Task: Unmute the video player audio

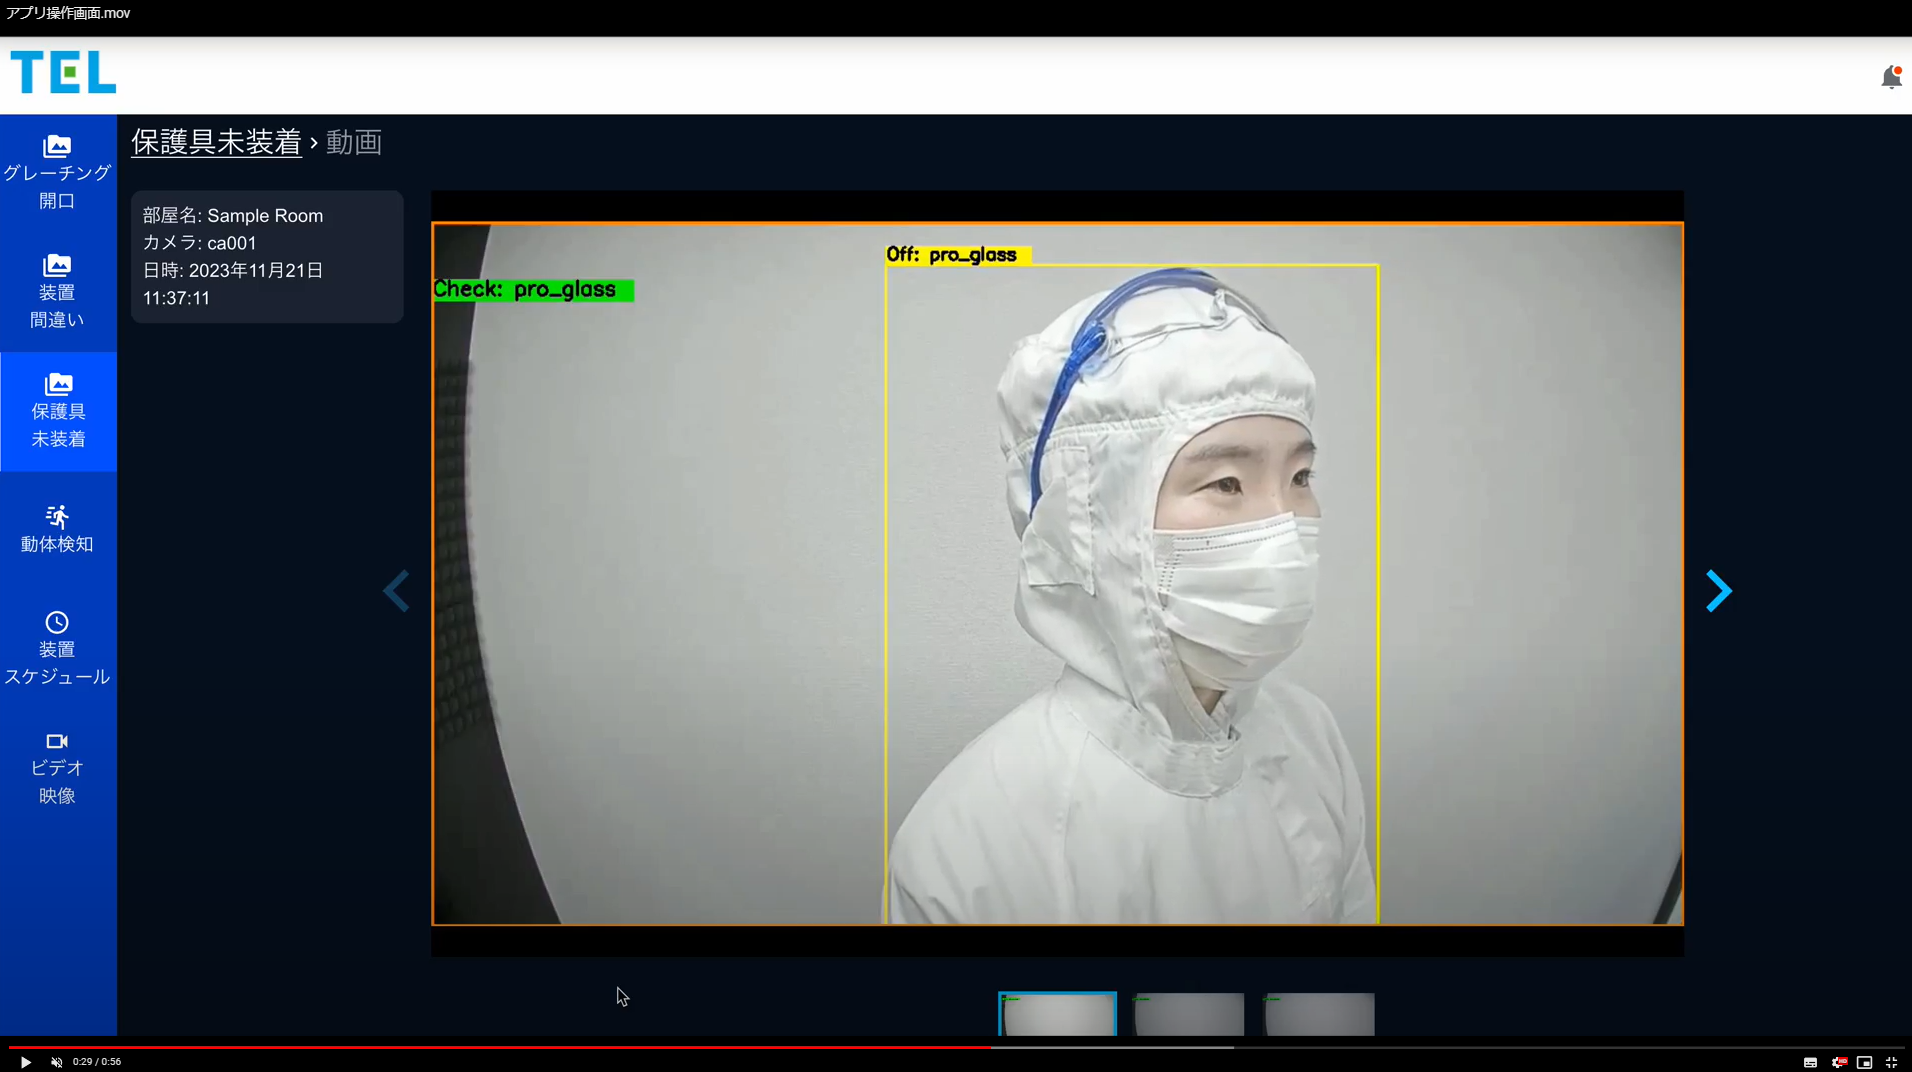Action: [57, 1062]
